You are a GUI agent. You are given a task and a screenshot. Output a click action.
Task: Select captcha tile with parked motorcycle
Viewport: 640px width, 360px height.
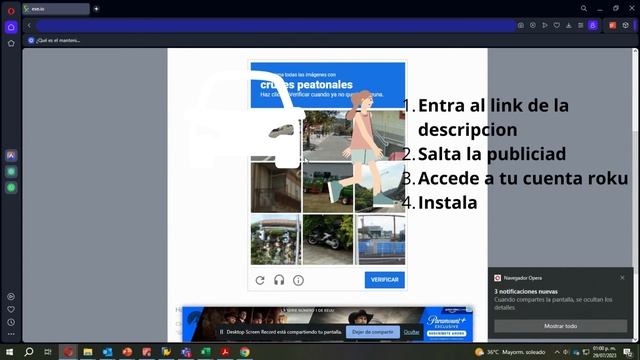[x=328, y=240]
